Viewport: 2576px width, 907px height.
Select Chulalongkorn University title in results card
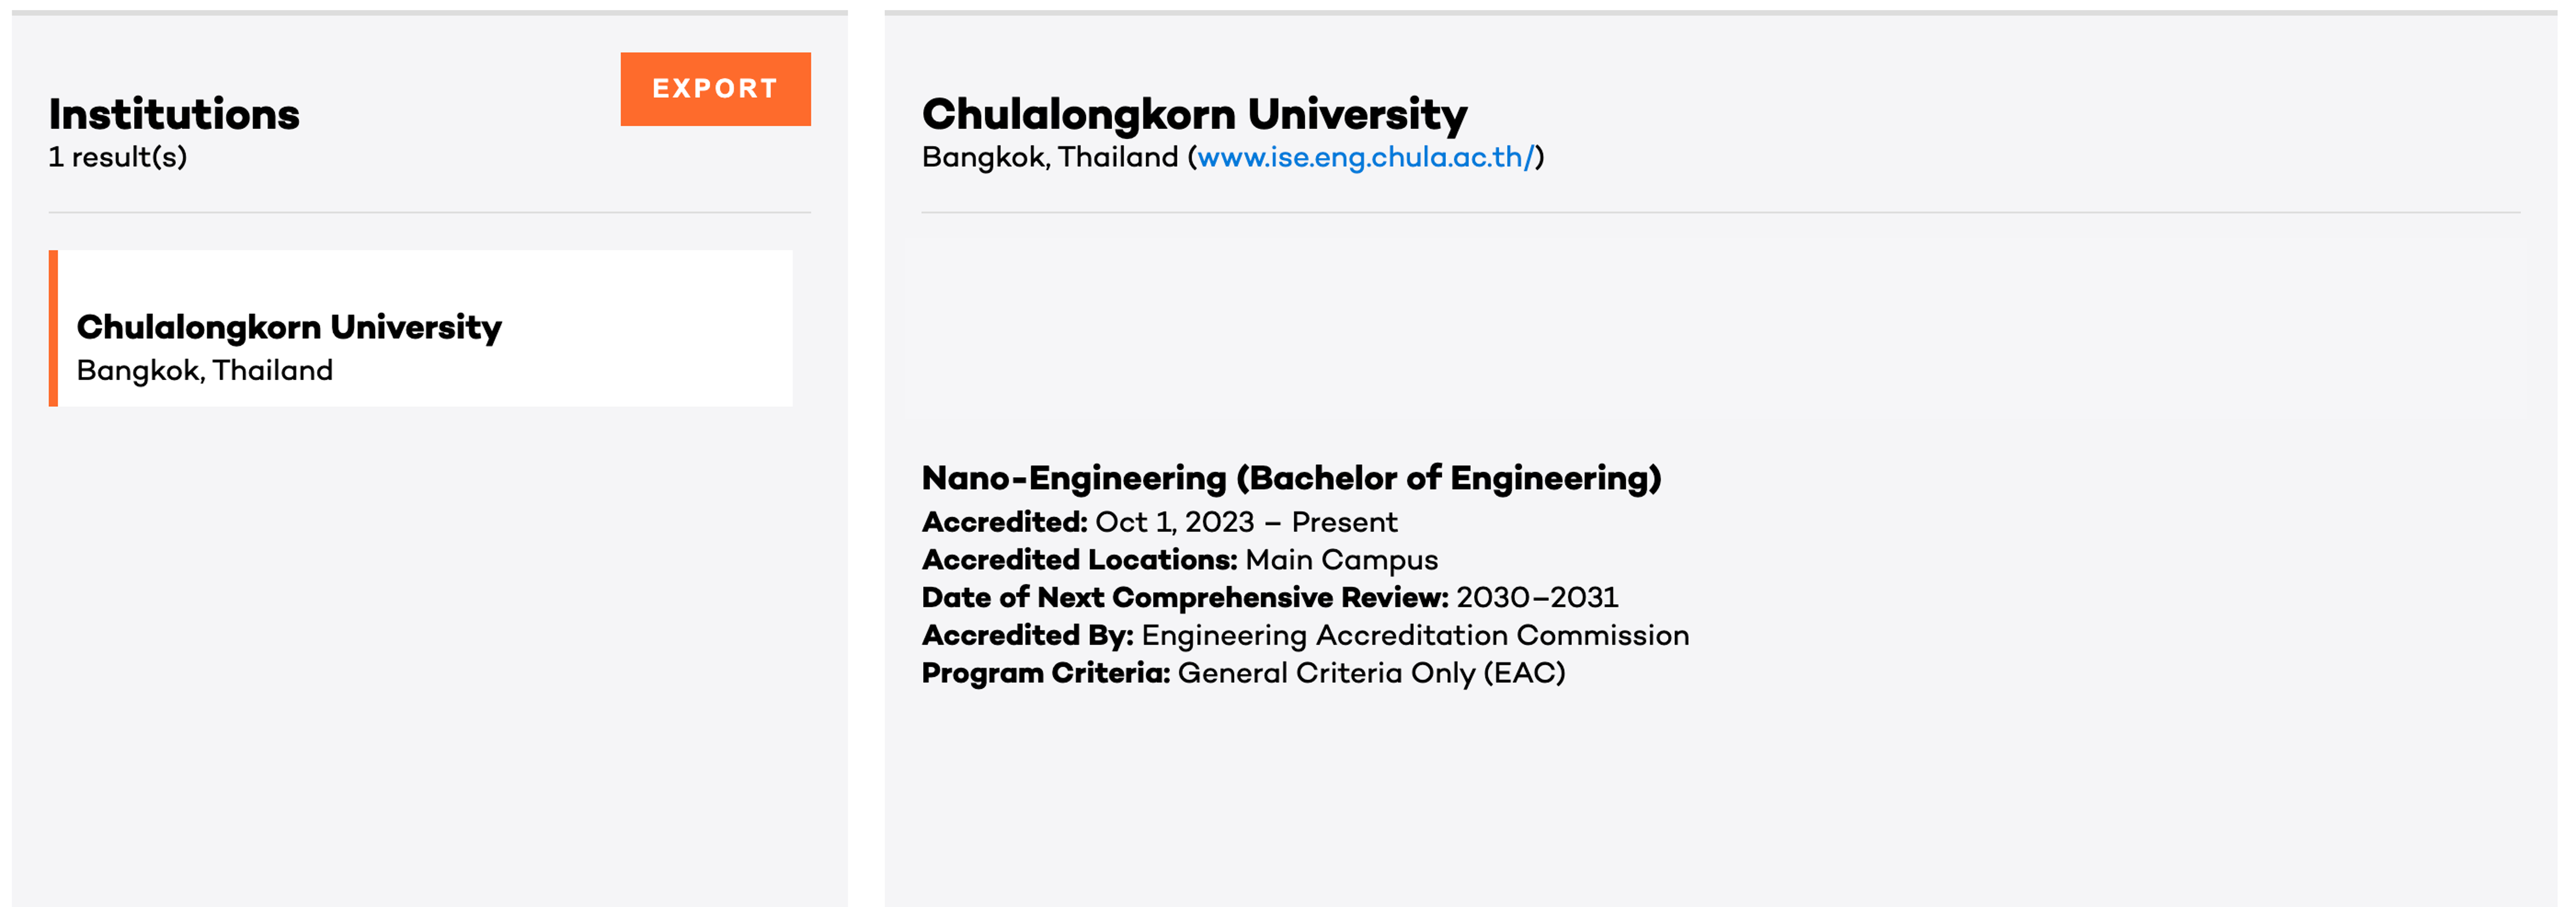pyautogui.click(x=289, y=327)
